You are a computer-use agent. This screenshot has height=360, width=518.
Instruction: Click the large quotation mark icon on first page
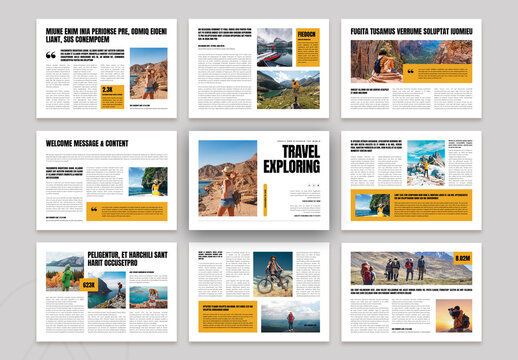point(51,55)
